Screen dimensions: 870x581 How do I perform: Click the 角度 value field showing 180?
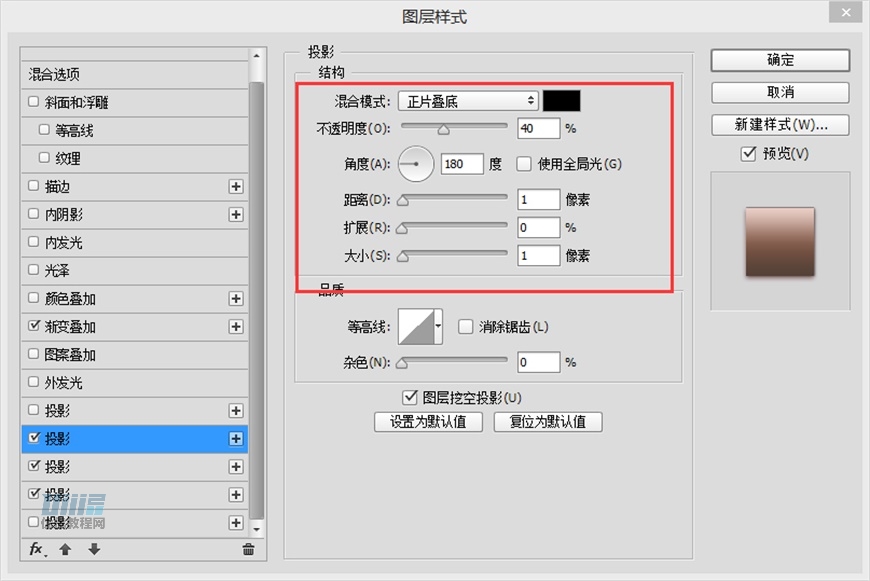[x=462, y=164]
